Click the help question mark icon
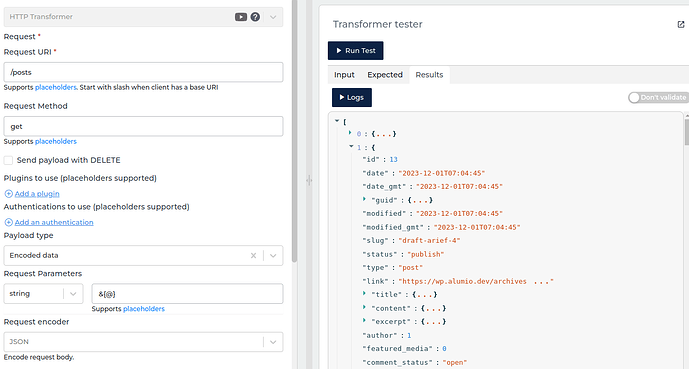The width and height of the screenshot is (689, 369). 255,17
